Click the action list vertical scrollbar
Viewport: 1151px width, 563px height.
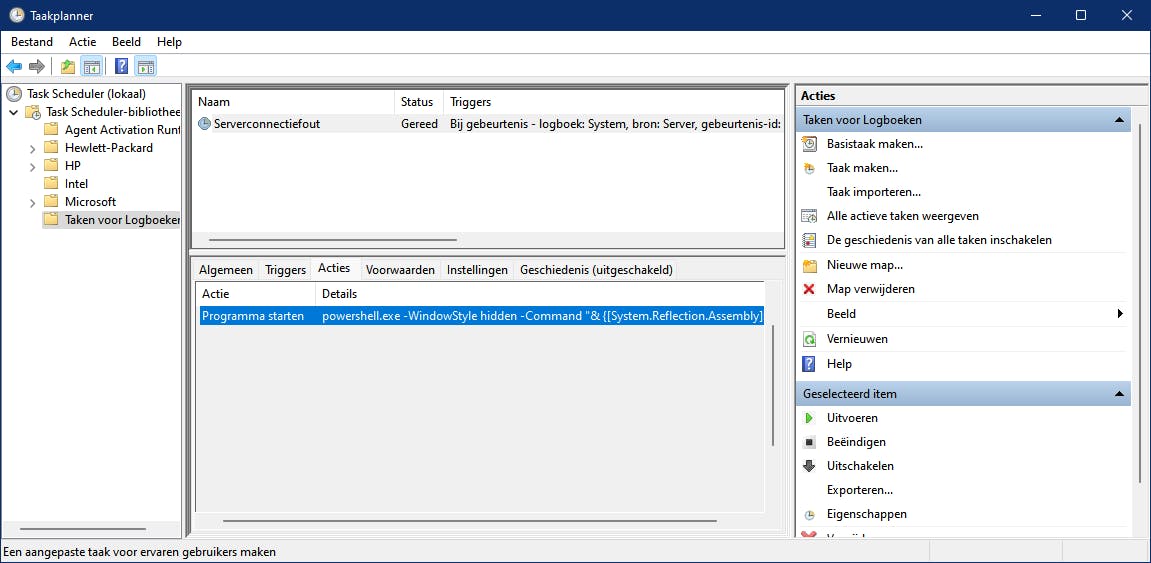(x=773, y=385)
